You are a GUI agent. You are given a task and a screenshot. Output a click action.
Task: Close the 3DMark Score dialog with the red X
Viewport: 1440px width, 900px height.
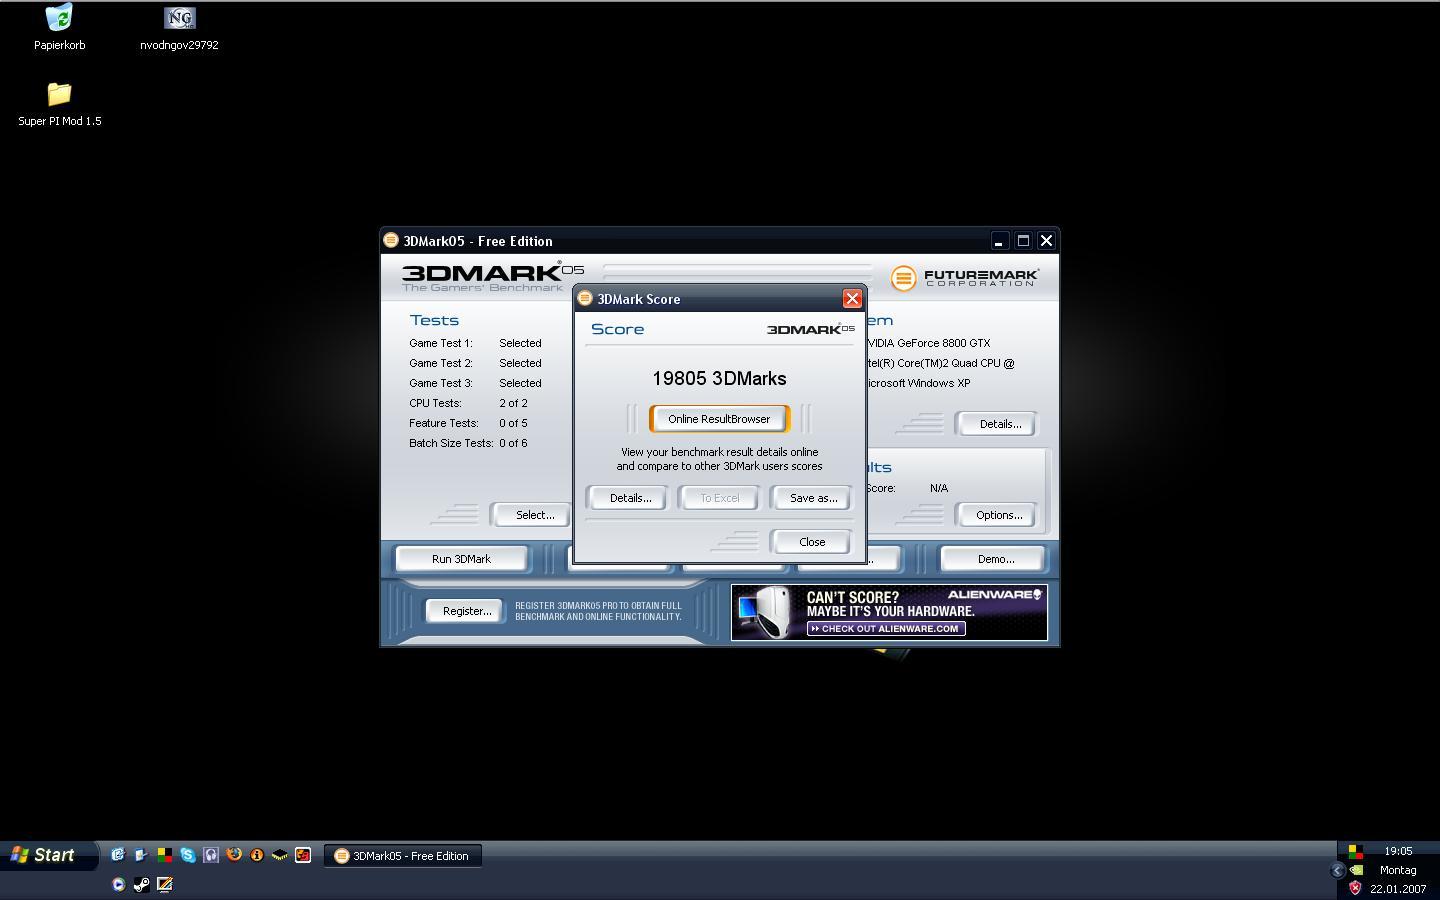click(852, 299)
